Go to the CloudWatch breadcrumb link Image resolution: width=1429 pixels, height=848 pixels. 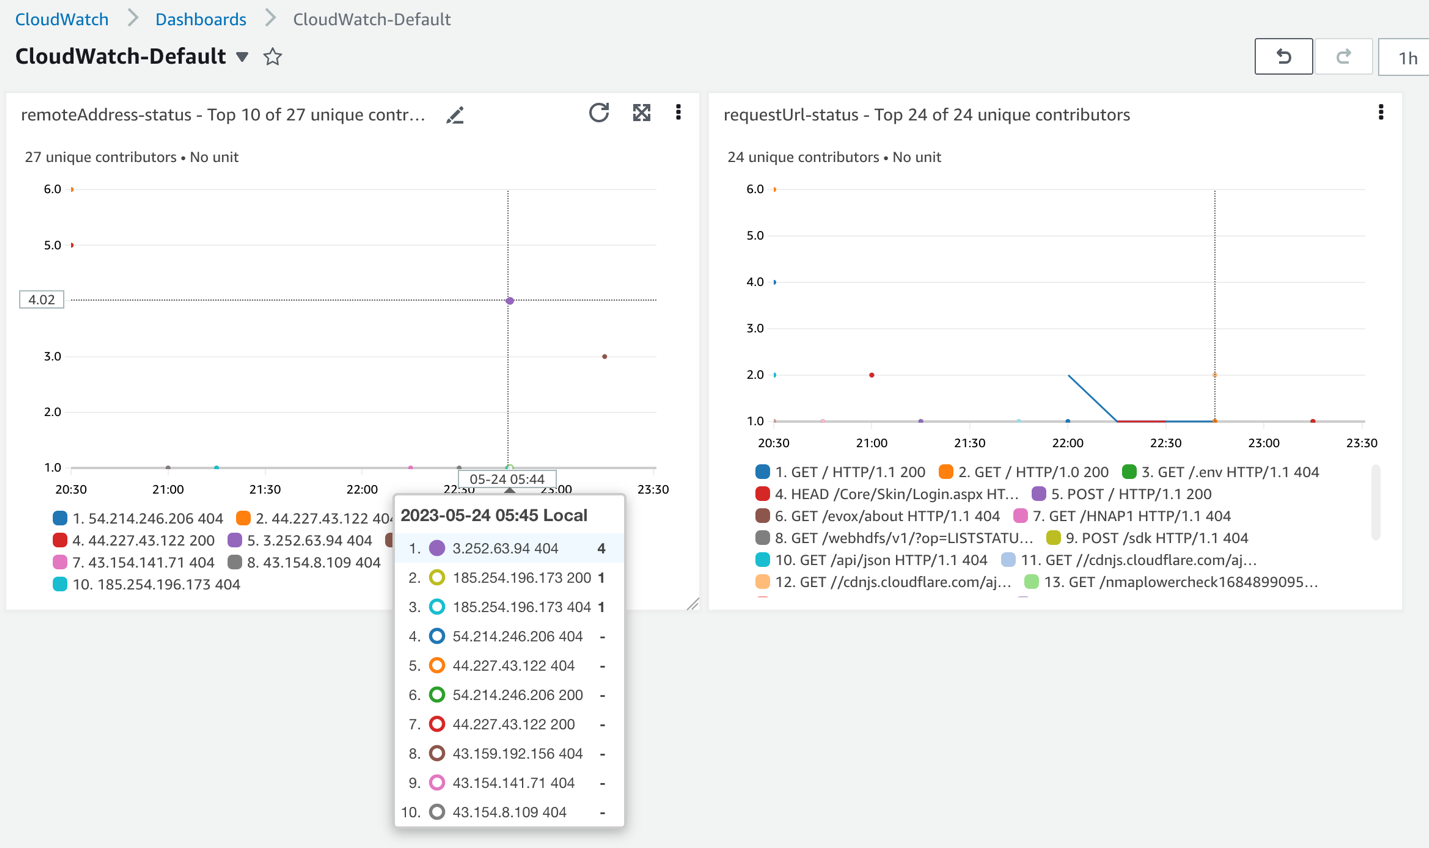pos(61,18)
